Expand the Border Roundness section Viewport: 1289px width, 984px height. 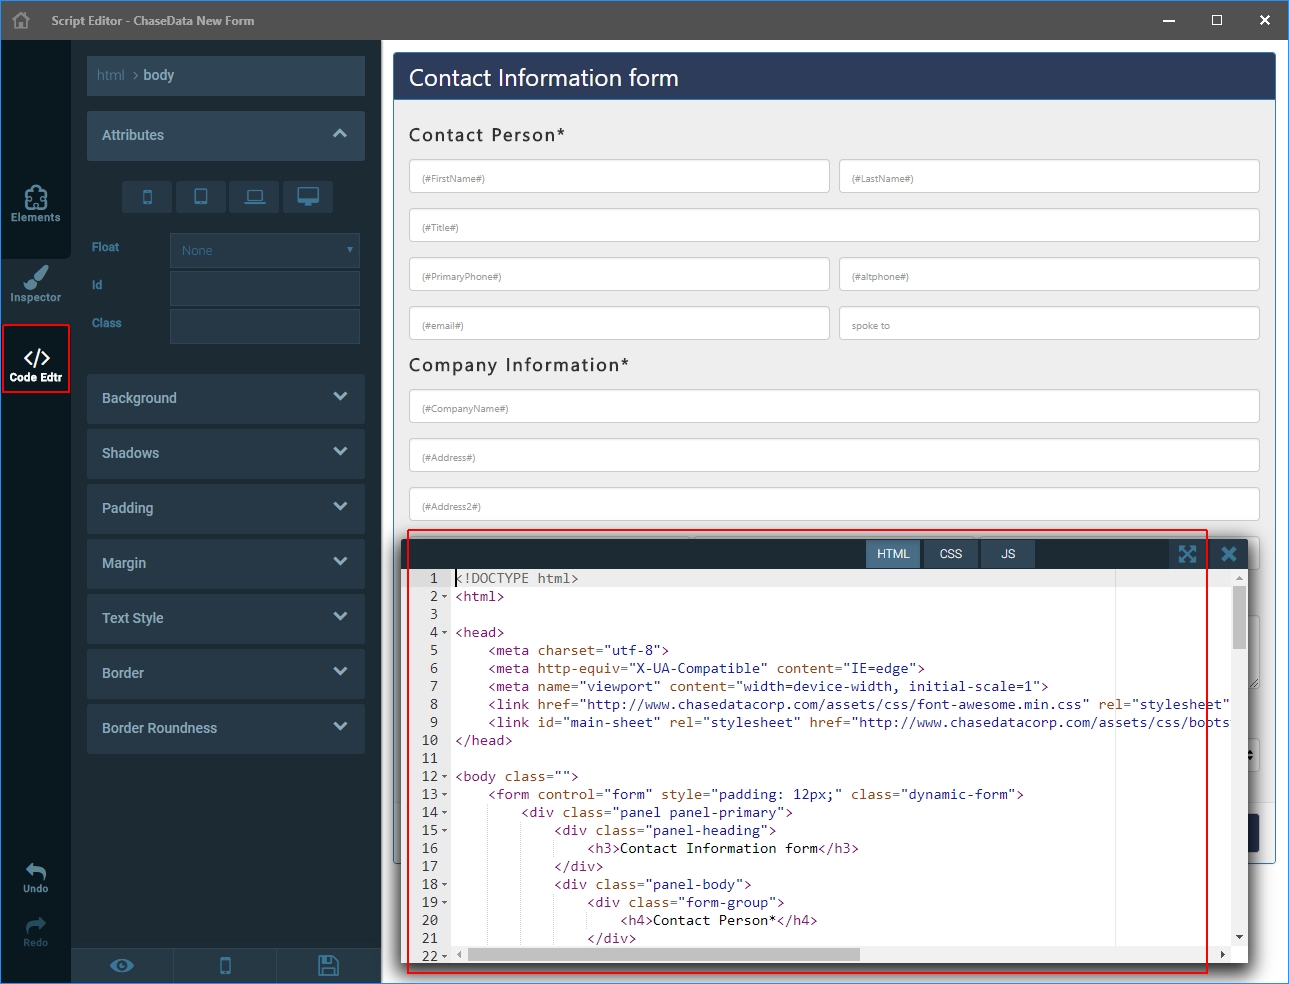226,728
